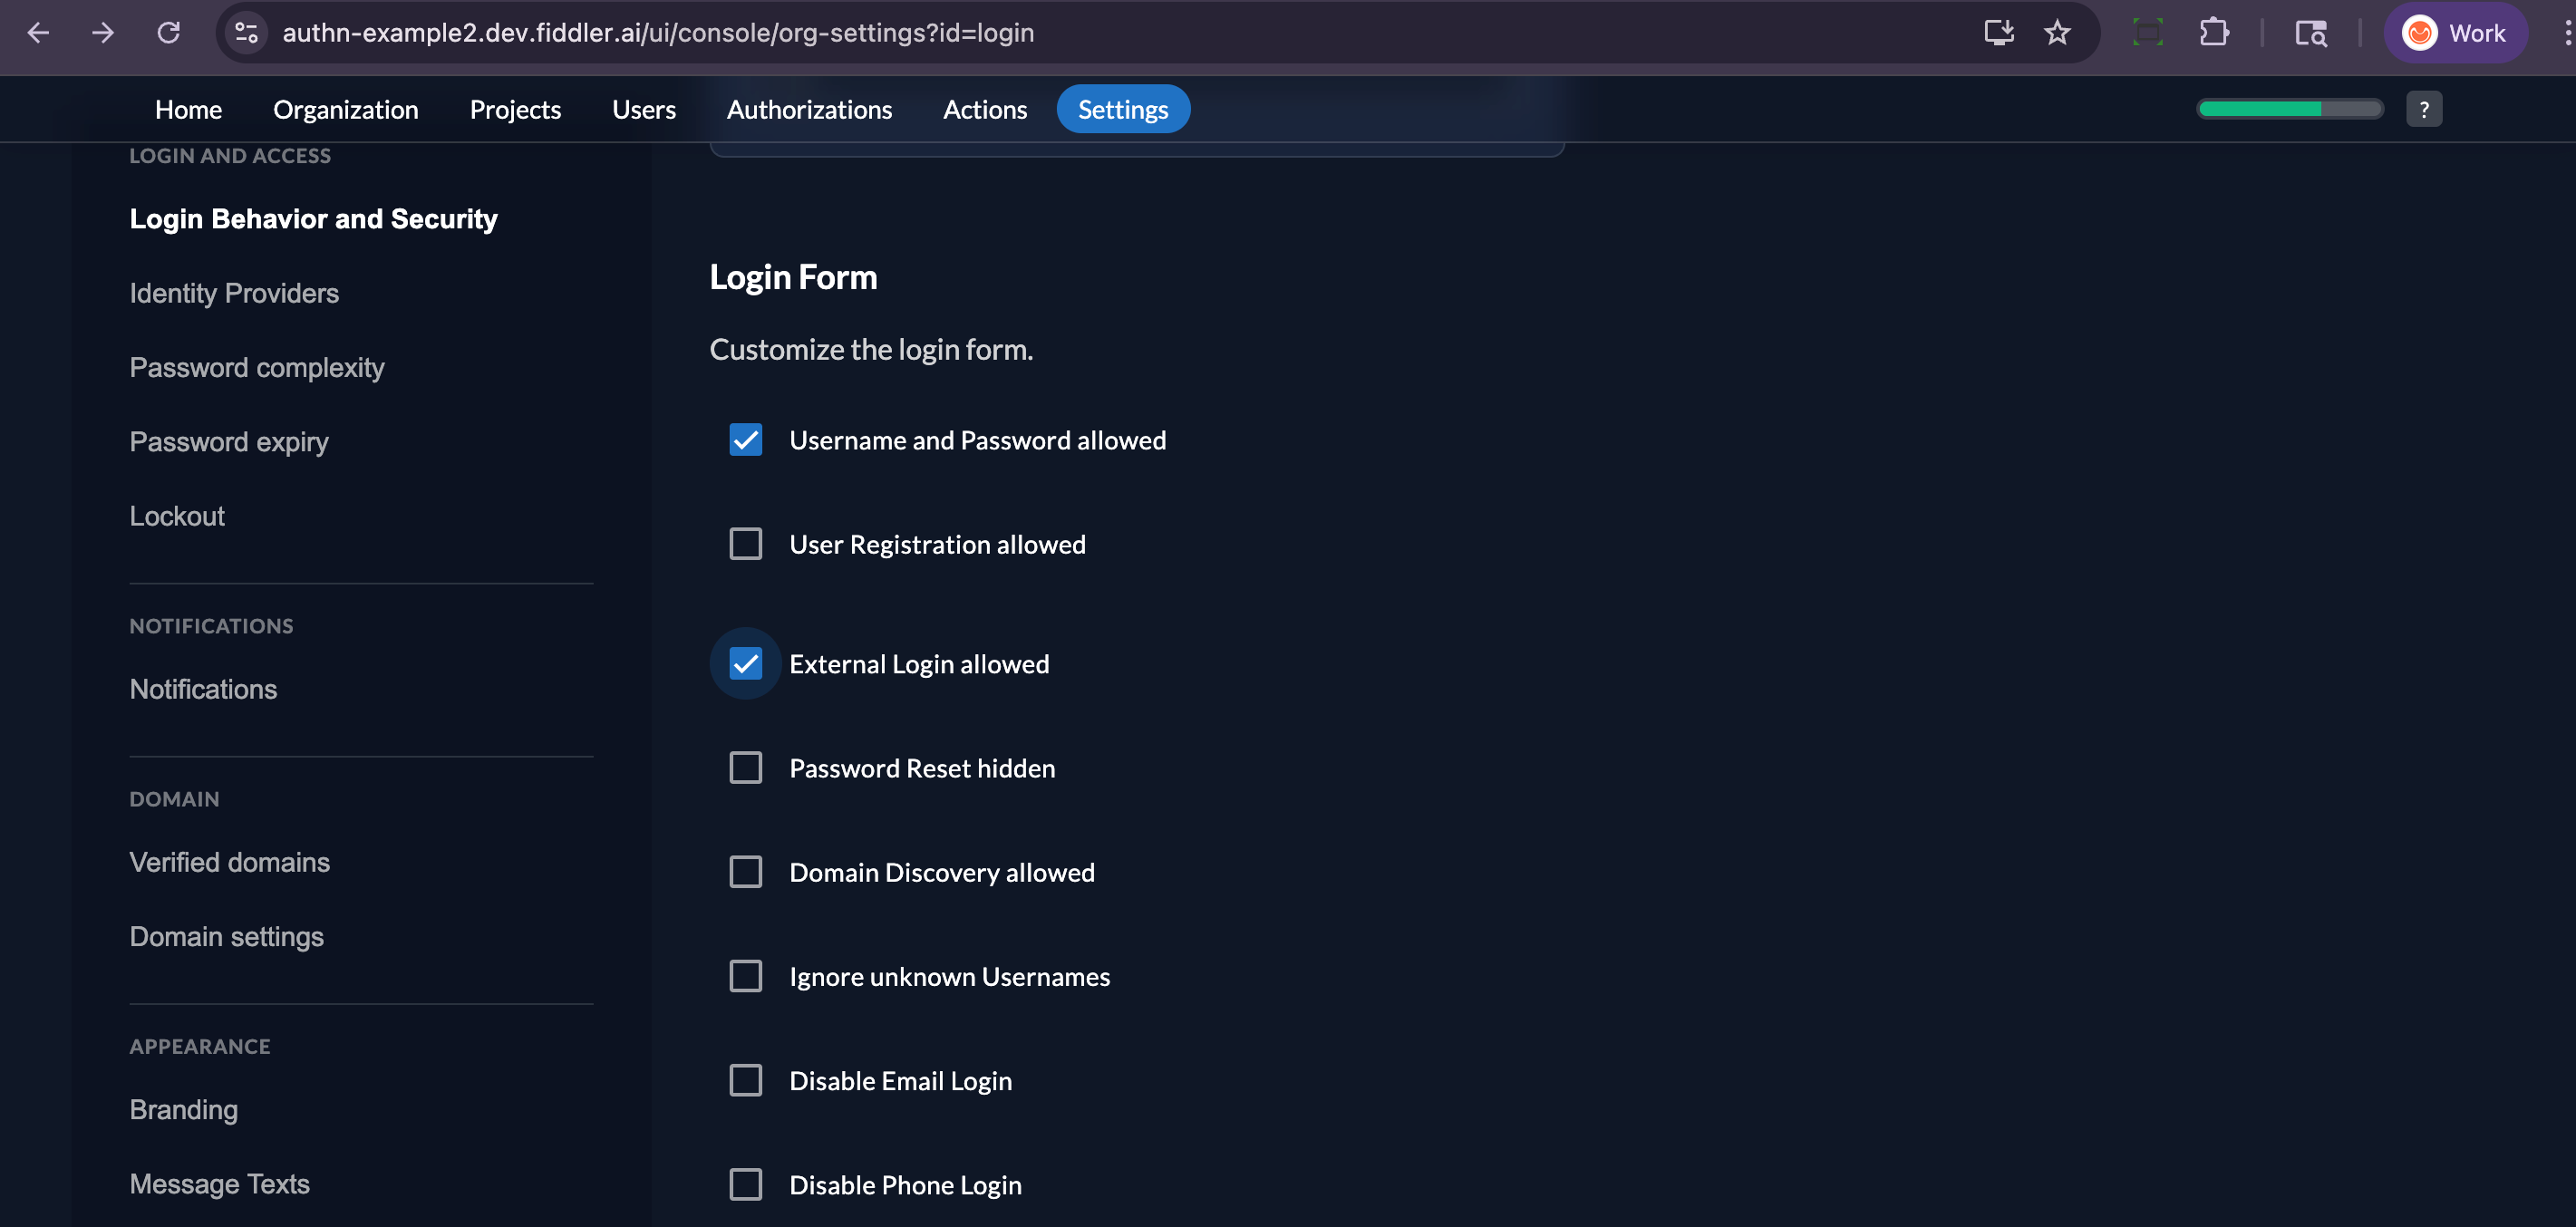
Task: Reload the current page
Action: (169, 32)
